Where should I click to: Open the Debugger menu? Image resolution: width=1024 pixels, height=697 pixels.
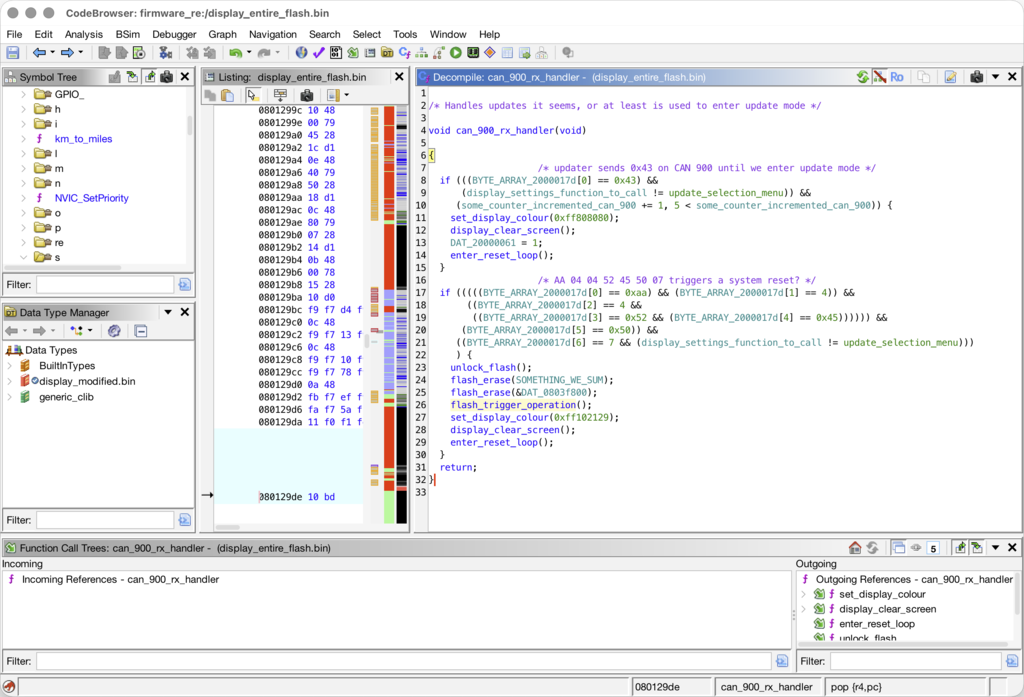(174, 35)
